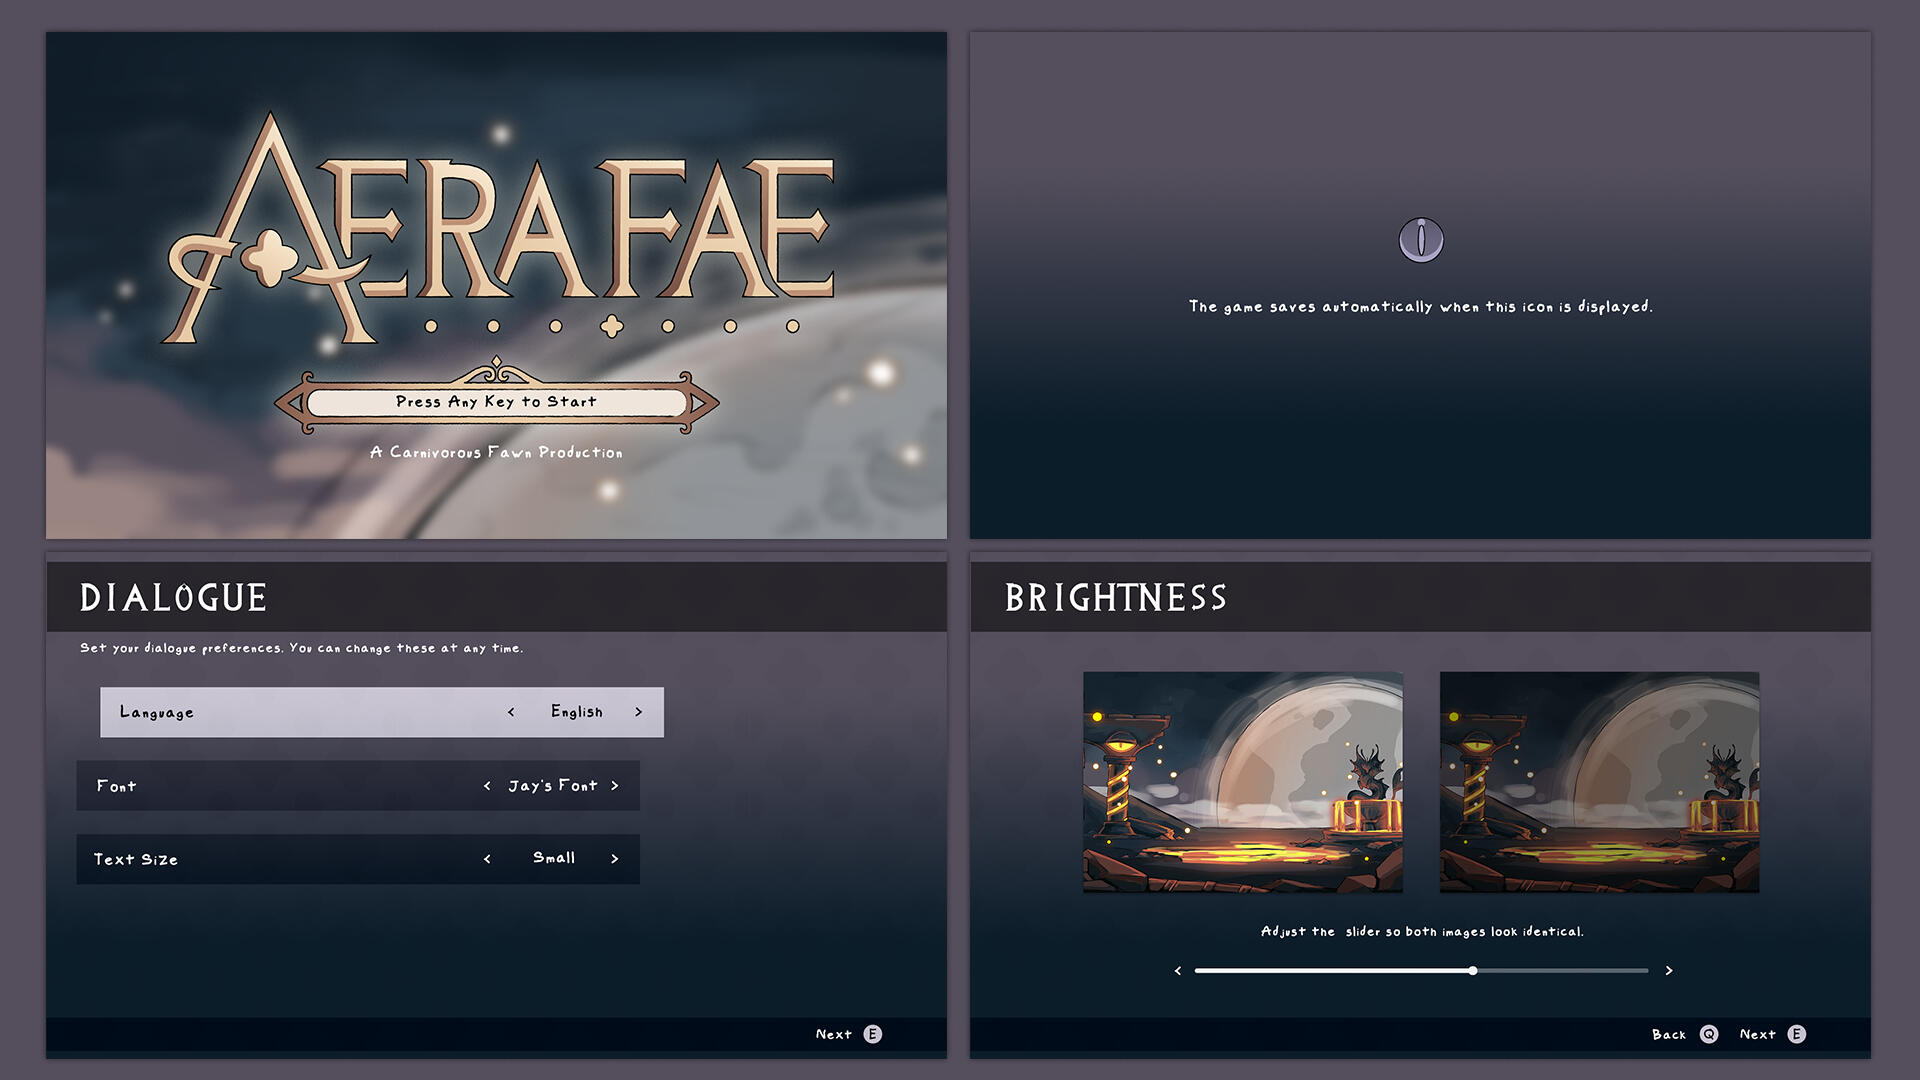Click the E key icon on Dialogue screen

pyautogui.click(x=873, y=1034)
